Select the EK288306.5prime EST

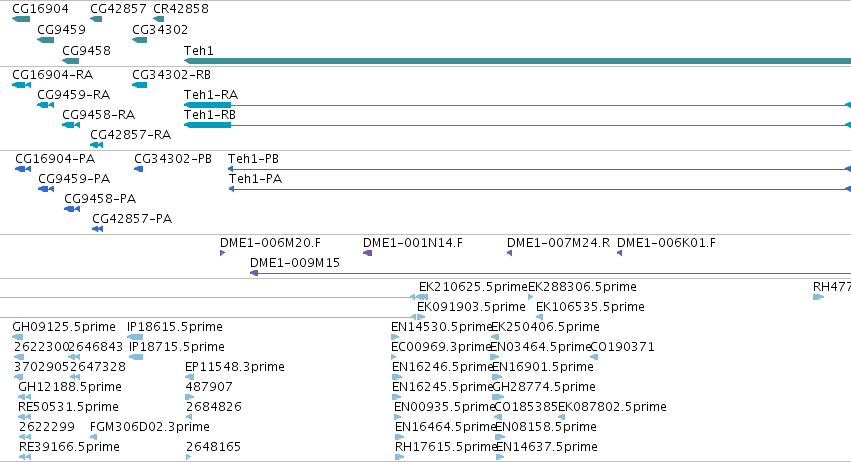[531, 297]
